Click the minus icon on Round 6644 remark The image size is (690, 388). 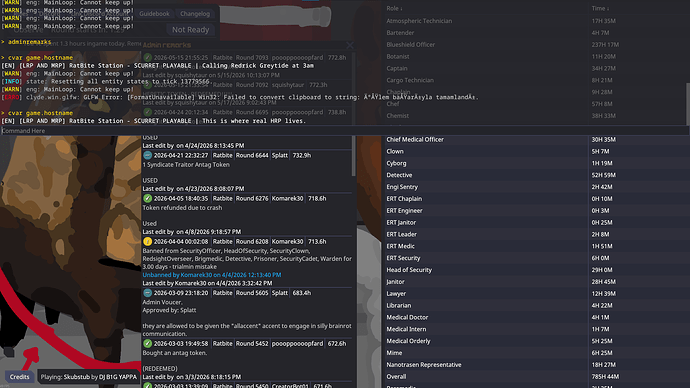pyautogui.click(x=147, y=155)
